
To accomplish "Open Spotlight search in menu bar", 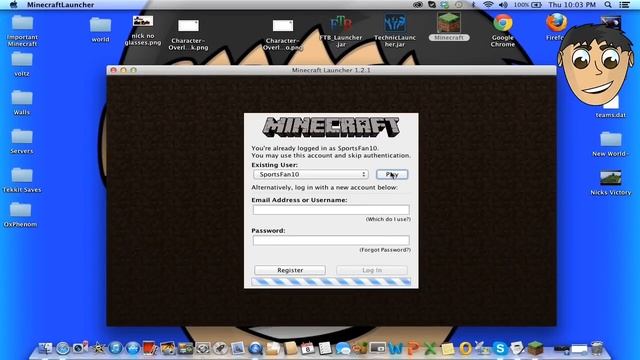I will [x=608, y=4].
